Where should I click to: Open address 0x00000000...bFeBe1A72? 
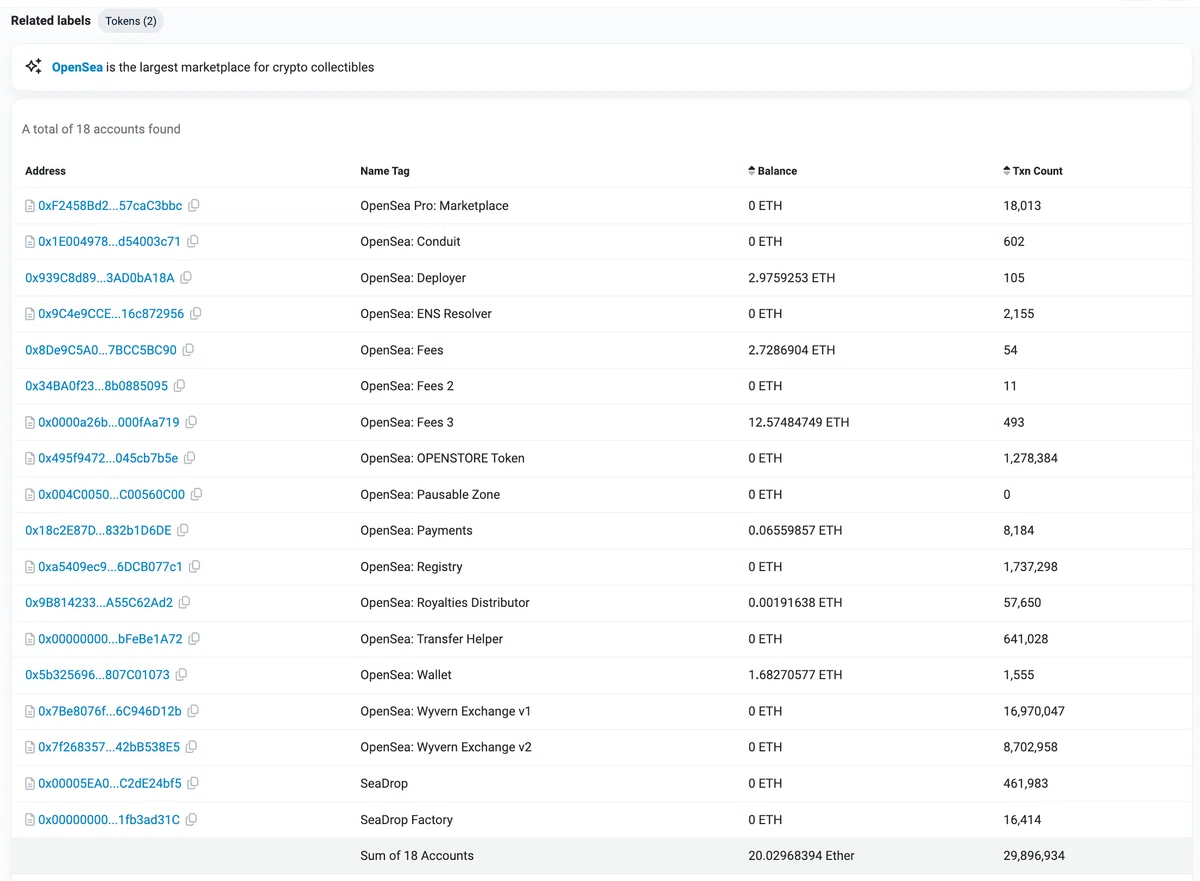click(x=110, y=639)
